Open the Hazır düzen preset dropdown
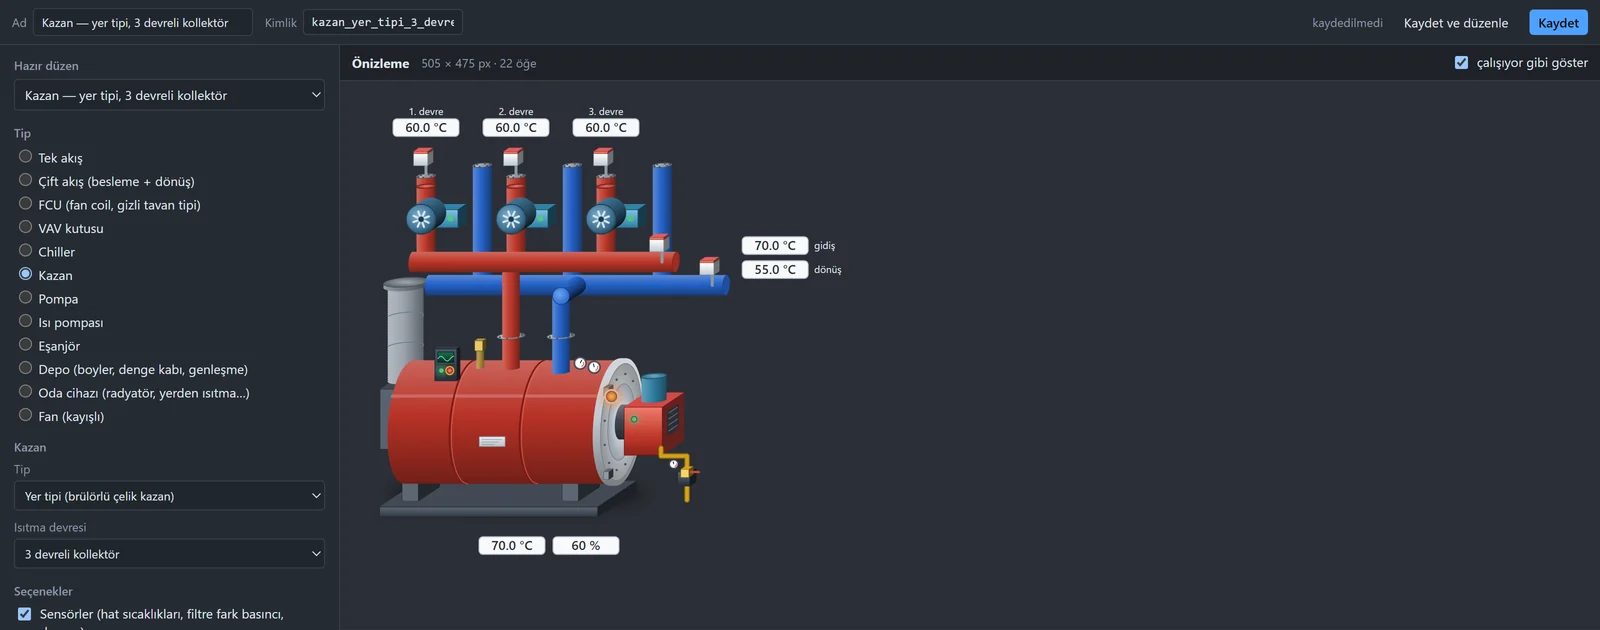The image size is (1600, 630). (x=169, y=95)
